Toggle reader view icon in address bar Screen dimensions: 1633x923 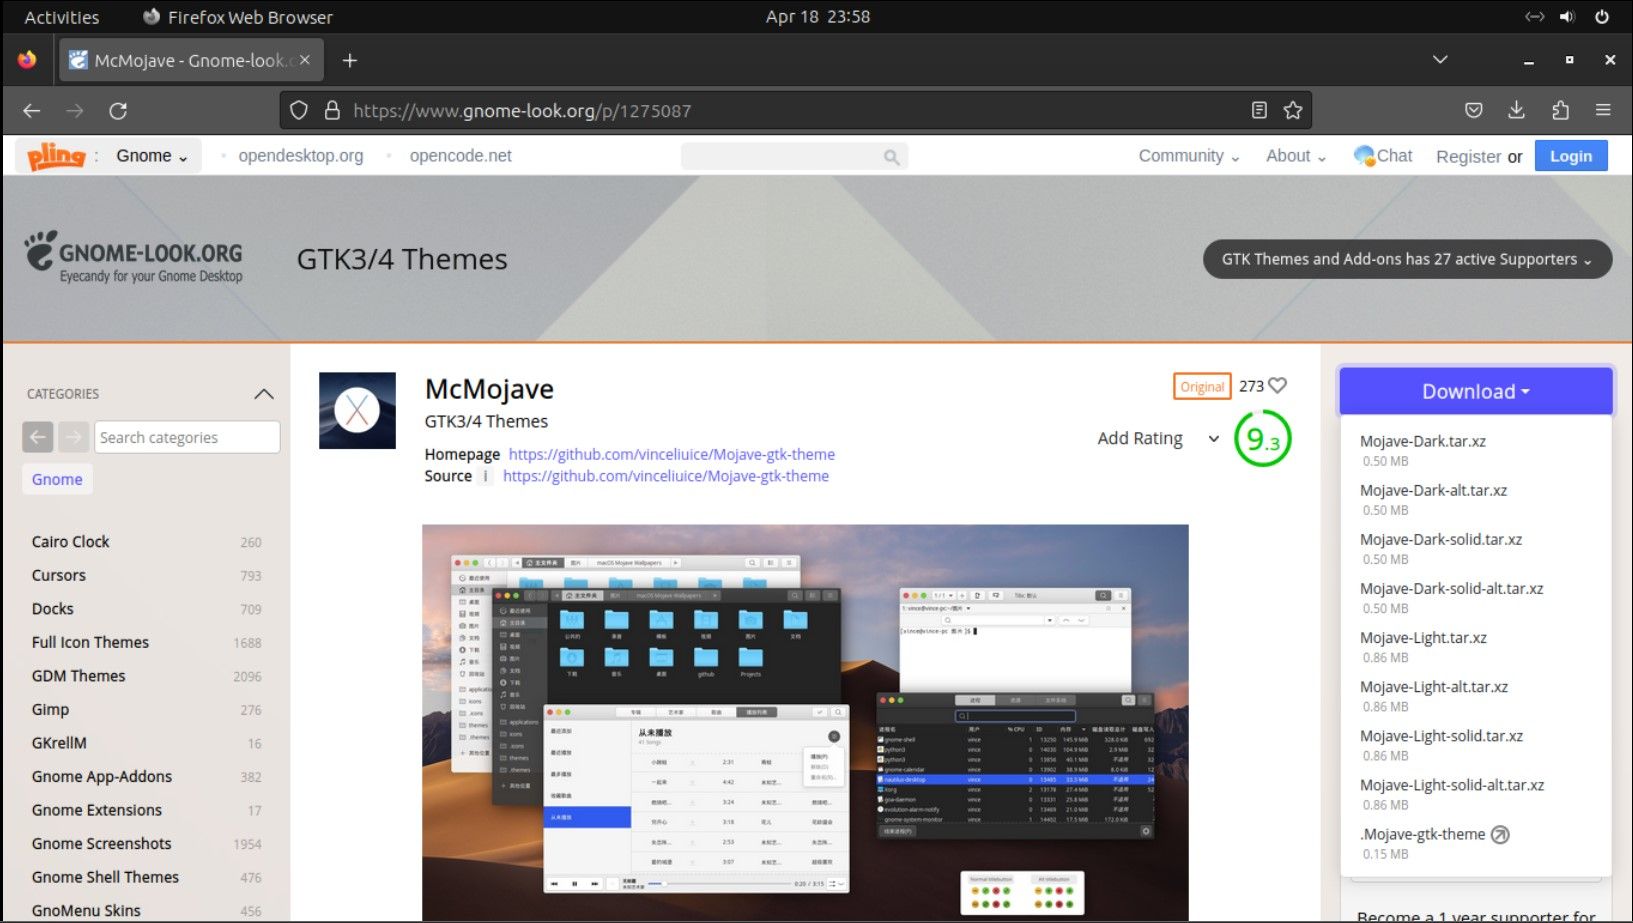[x=1259, y=110]
